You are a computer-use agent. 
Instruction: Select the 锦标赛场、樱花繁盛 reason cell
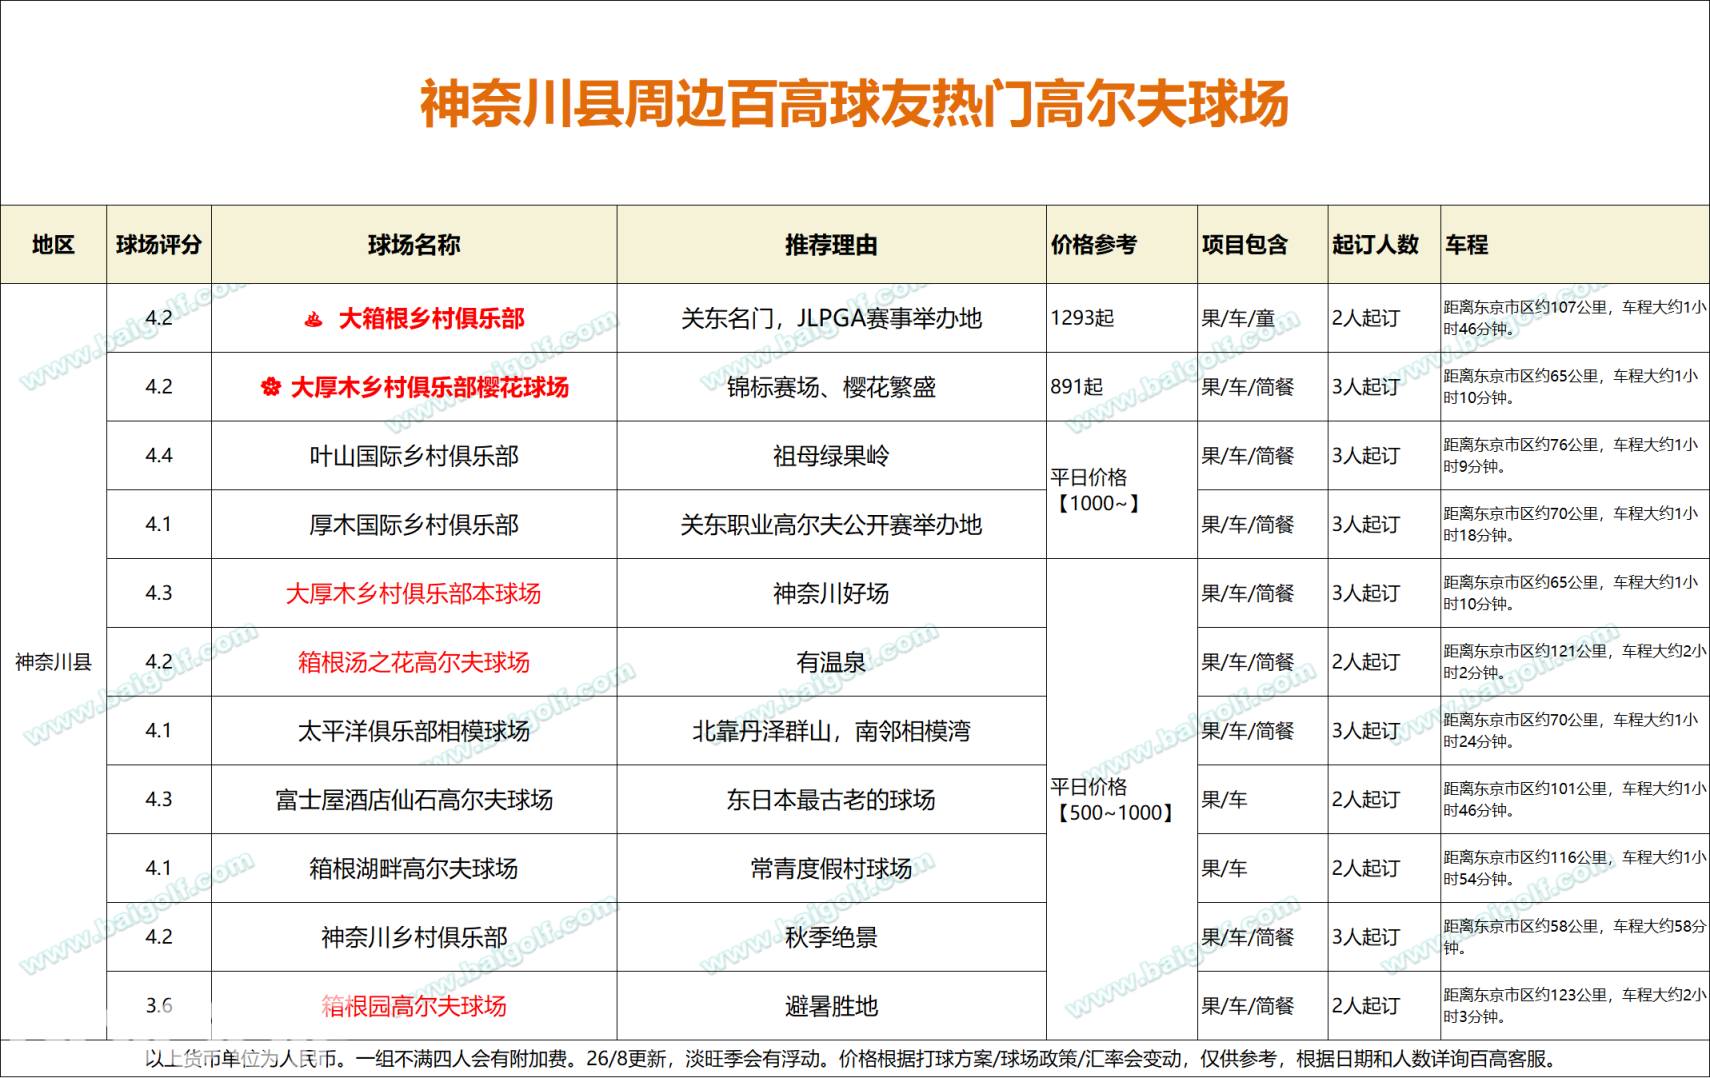832,387
